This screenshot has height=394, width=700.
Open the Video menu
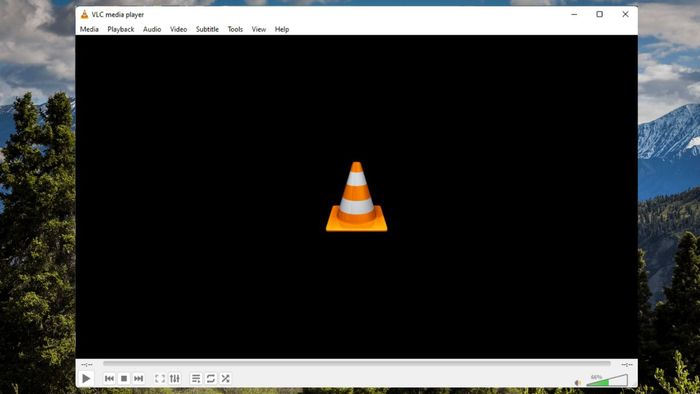click(x=178, y=29)
